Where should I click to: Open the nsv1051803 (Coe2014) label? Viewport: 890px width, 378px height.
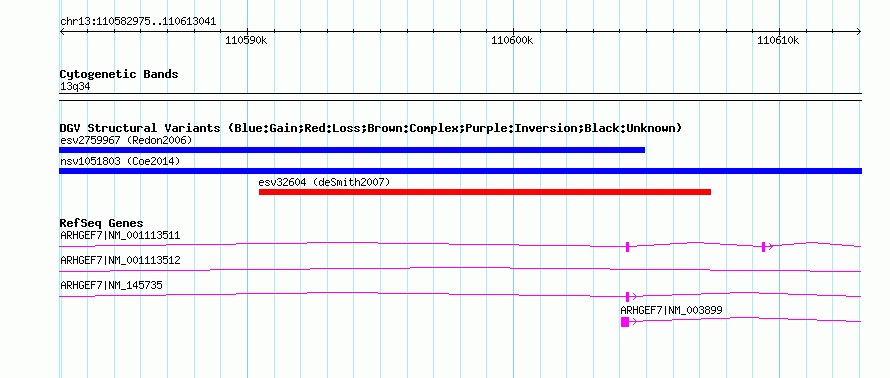[120, 161]
